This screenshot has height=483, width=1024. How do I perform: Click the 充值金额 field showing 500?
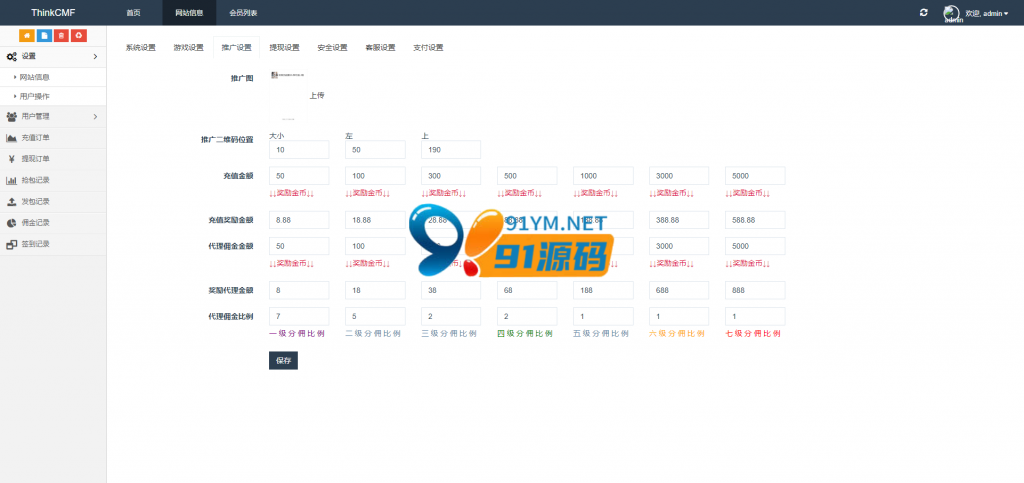(527, 176)
